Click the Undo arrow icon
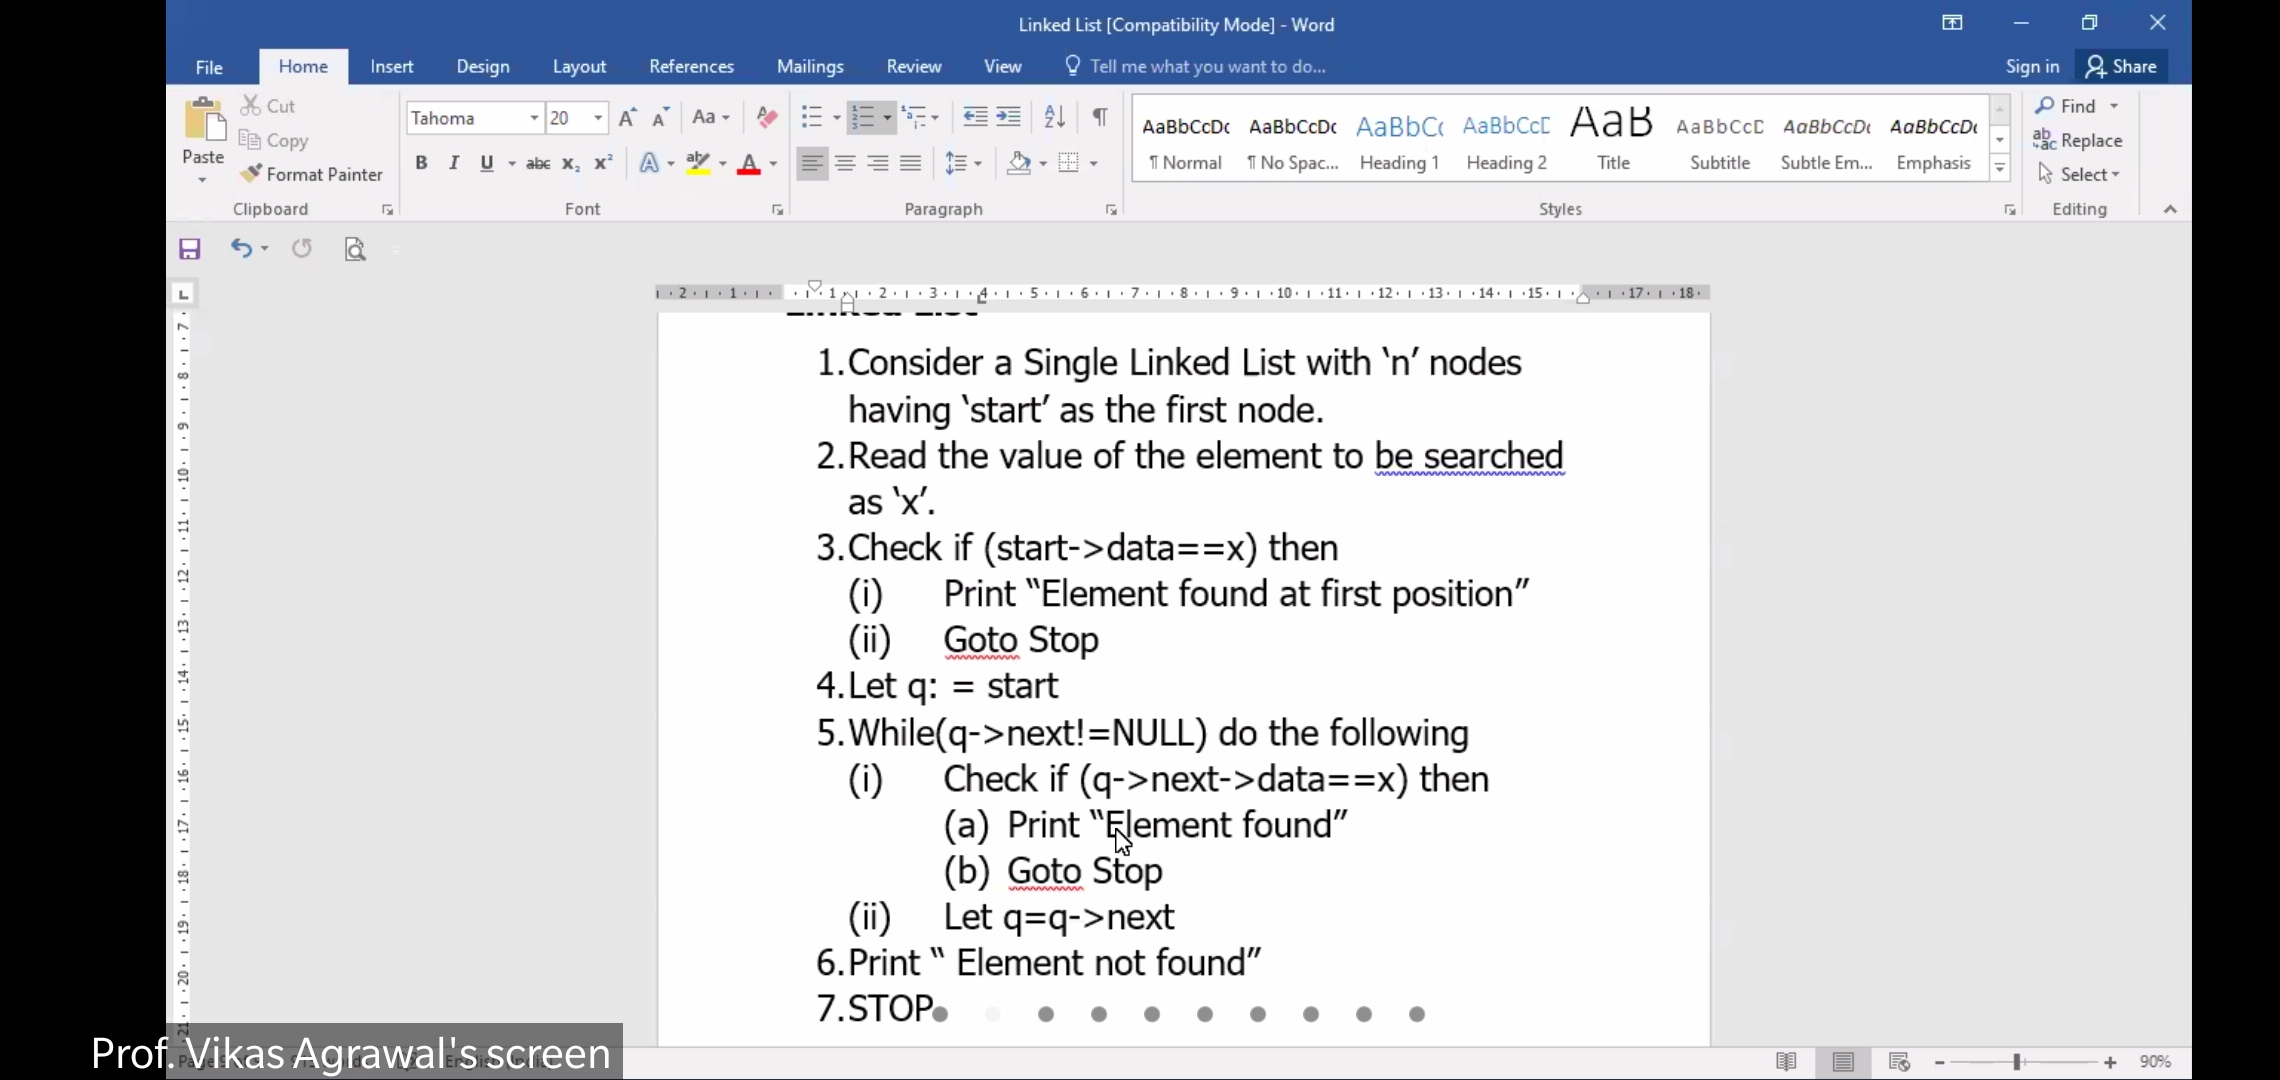The width and height of the screenshot is (2280, 1080). click(240, 248)
